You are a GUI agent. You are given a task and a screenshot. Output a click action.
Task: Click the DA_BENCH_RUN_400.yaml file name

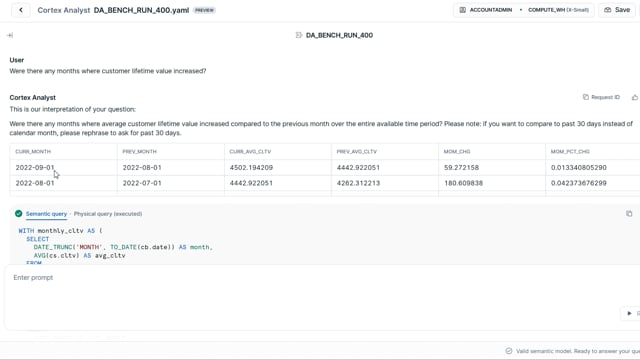(x=141, y=10)
